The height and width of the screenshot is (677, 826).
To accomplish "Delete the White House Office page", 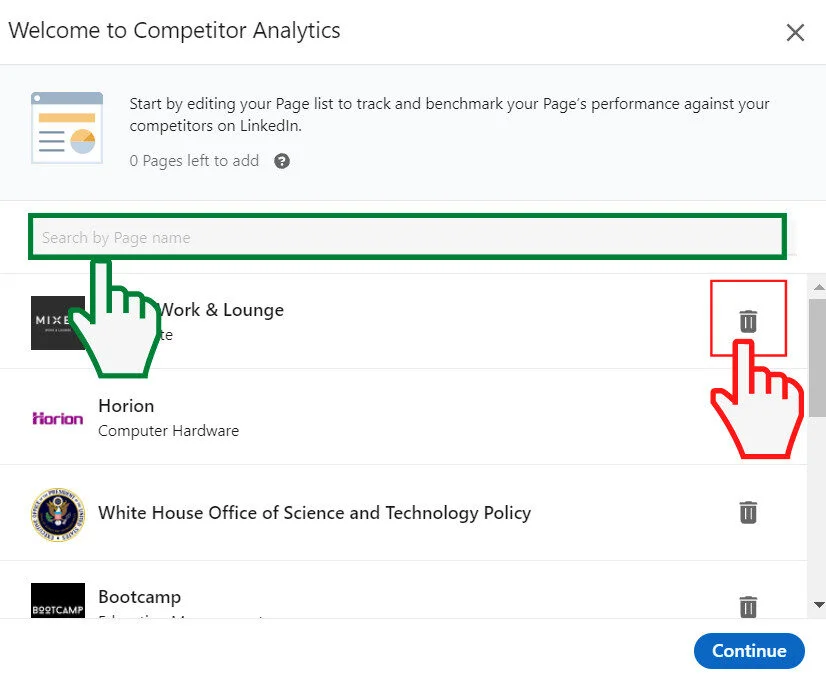I will (748, 512).
